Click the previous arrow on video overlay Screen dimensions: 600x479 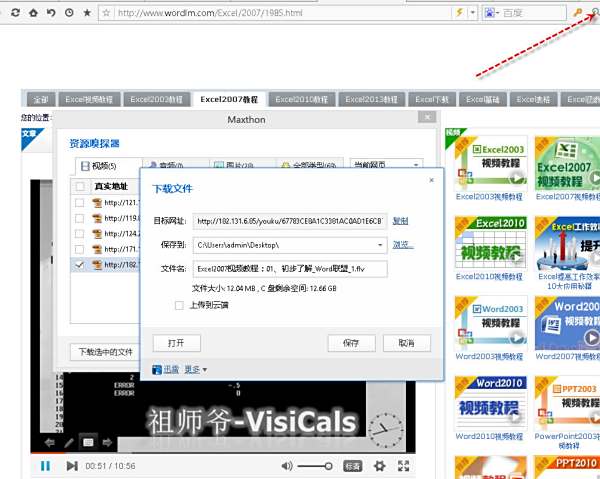(49, 443)
